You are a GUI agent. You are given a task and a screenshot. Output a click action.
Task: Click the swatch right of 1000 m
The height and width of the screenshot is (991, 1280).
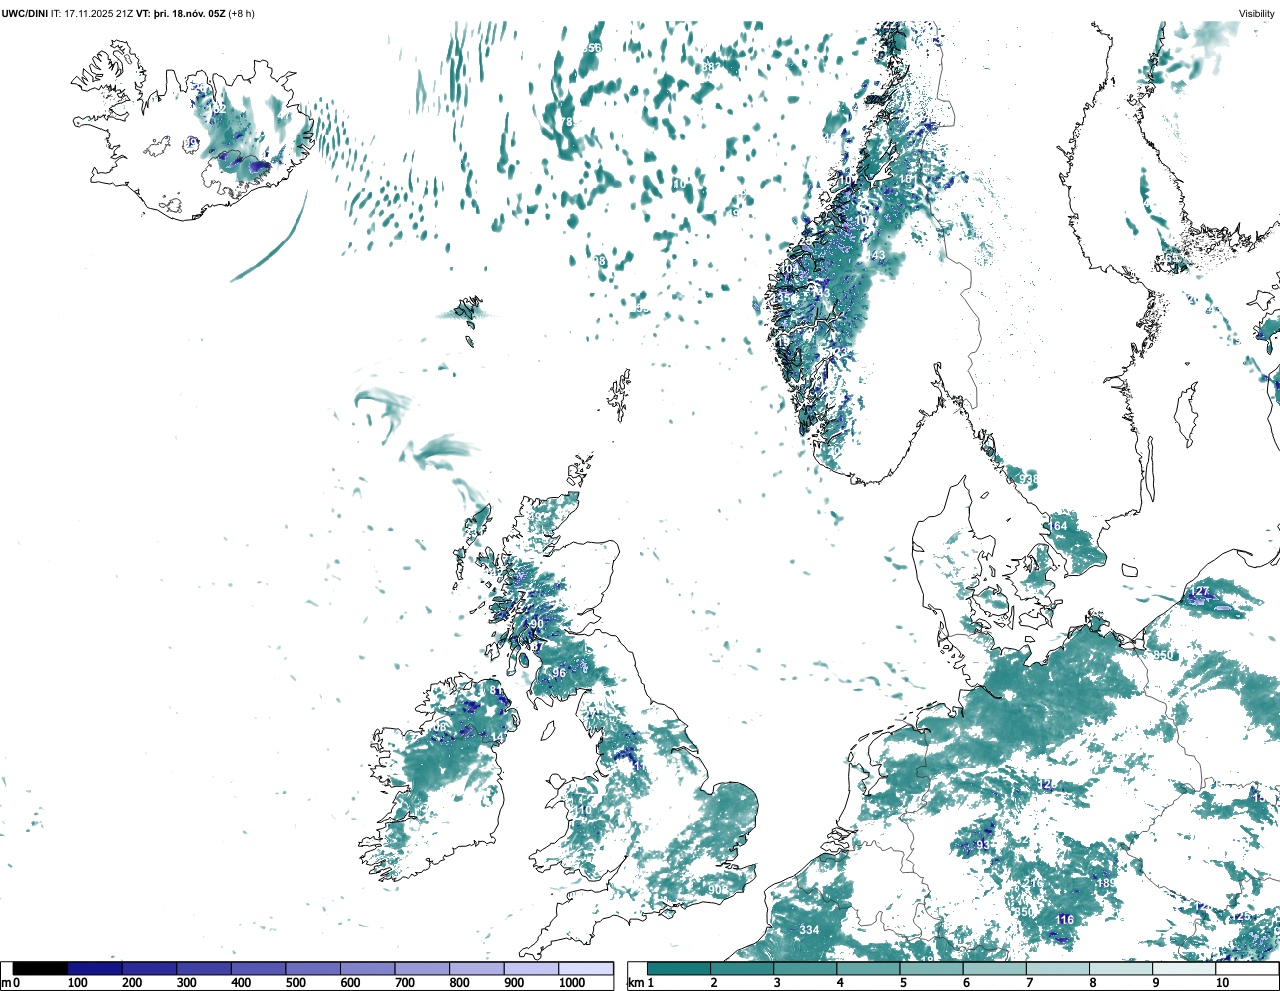[x=586, y=968]
